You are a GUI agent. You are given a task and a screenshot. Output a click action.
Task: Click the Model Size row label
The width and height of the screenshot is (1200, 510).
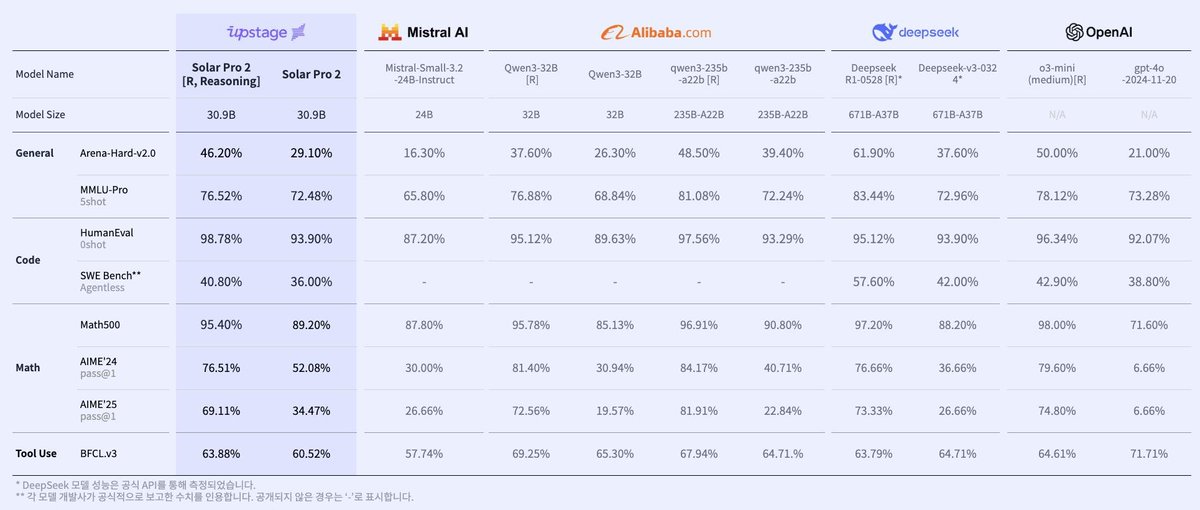click(40, 115)
